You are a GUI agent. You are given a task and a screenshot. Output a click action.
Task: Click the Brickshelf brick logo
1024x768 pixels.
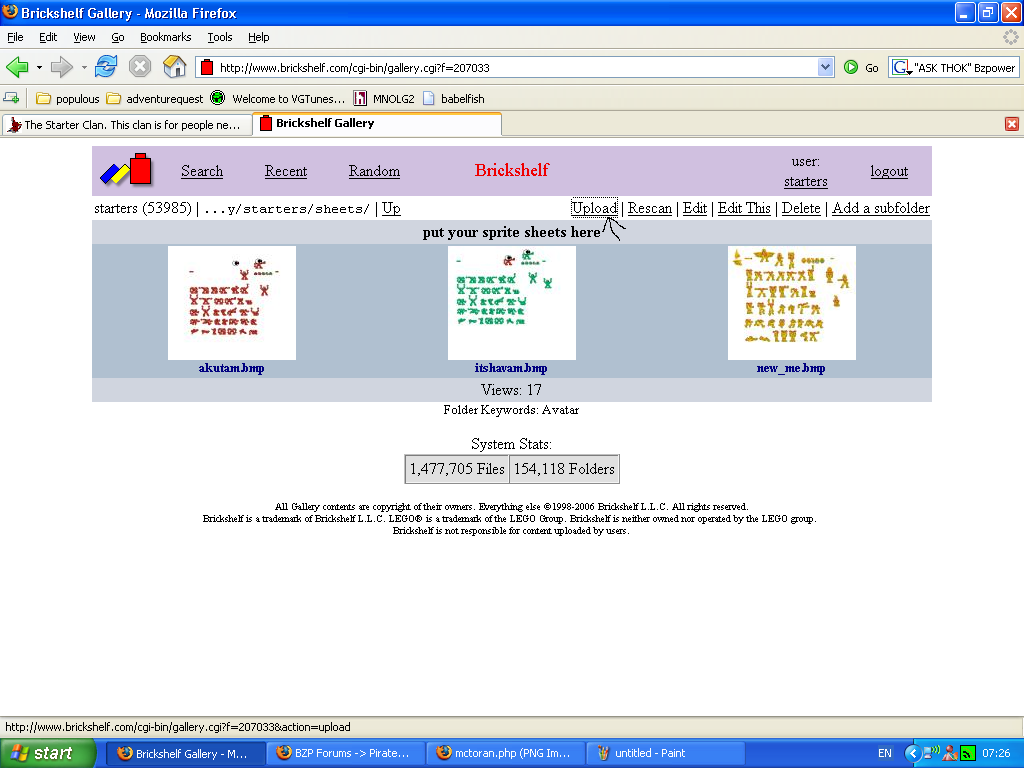click(x=126, y=170)
